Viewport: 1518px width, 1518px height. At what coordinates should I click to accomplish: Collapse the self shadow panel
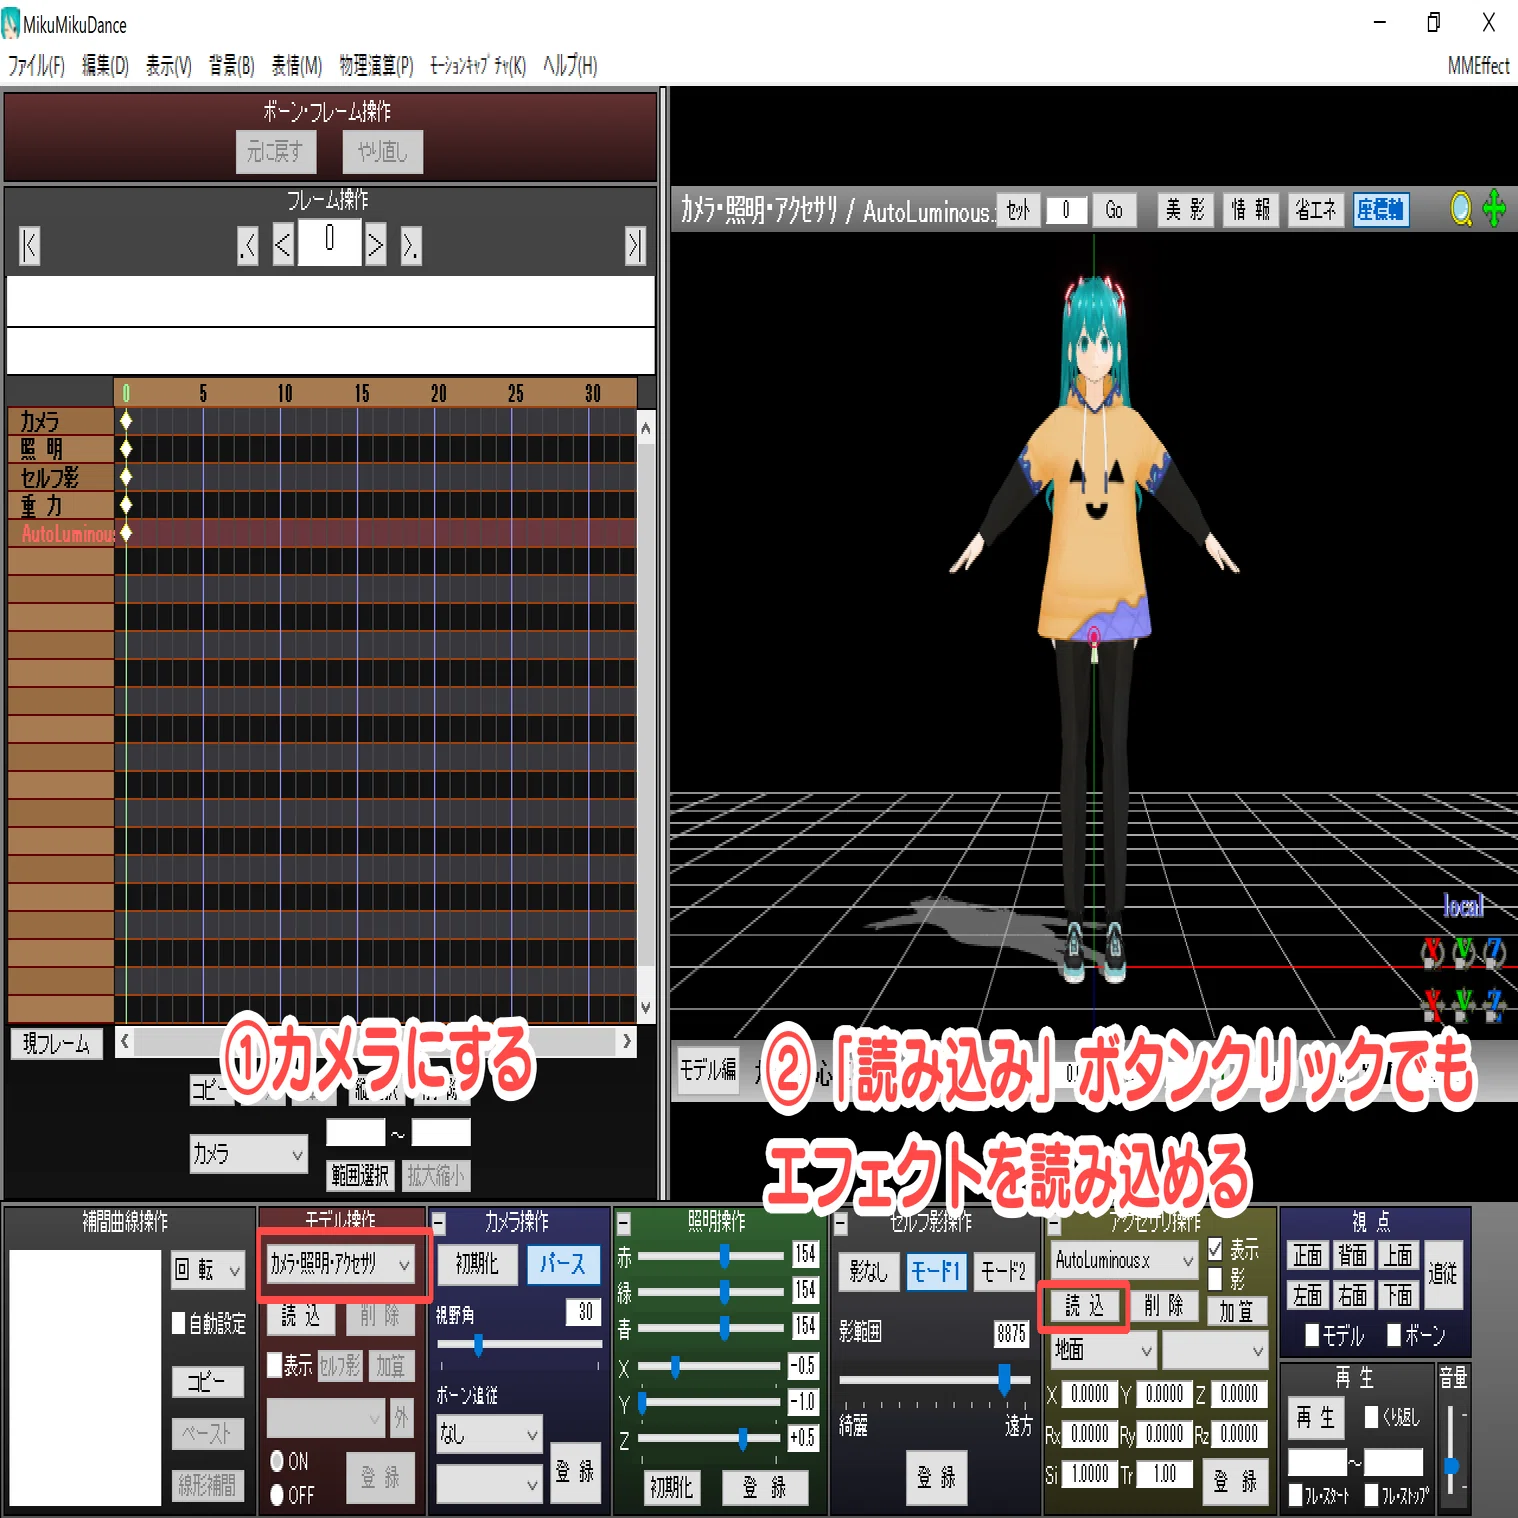coord(841,1224)
